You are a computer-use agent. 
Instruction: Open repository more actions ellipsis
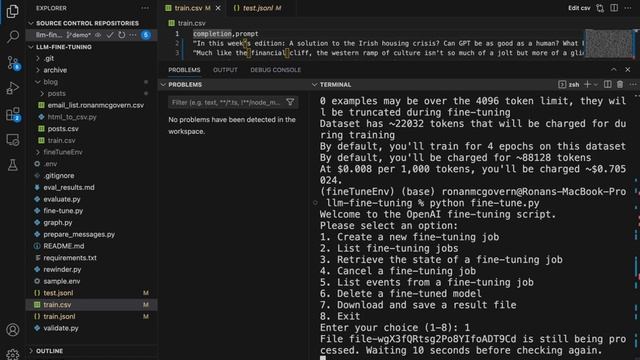pyautogui.click(x=133, y=35)
